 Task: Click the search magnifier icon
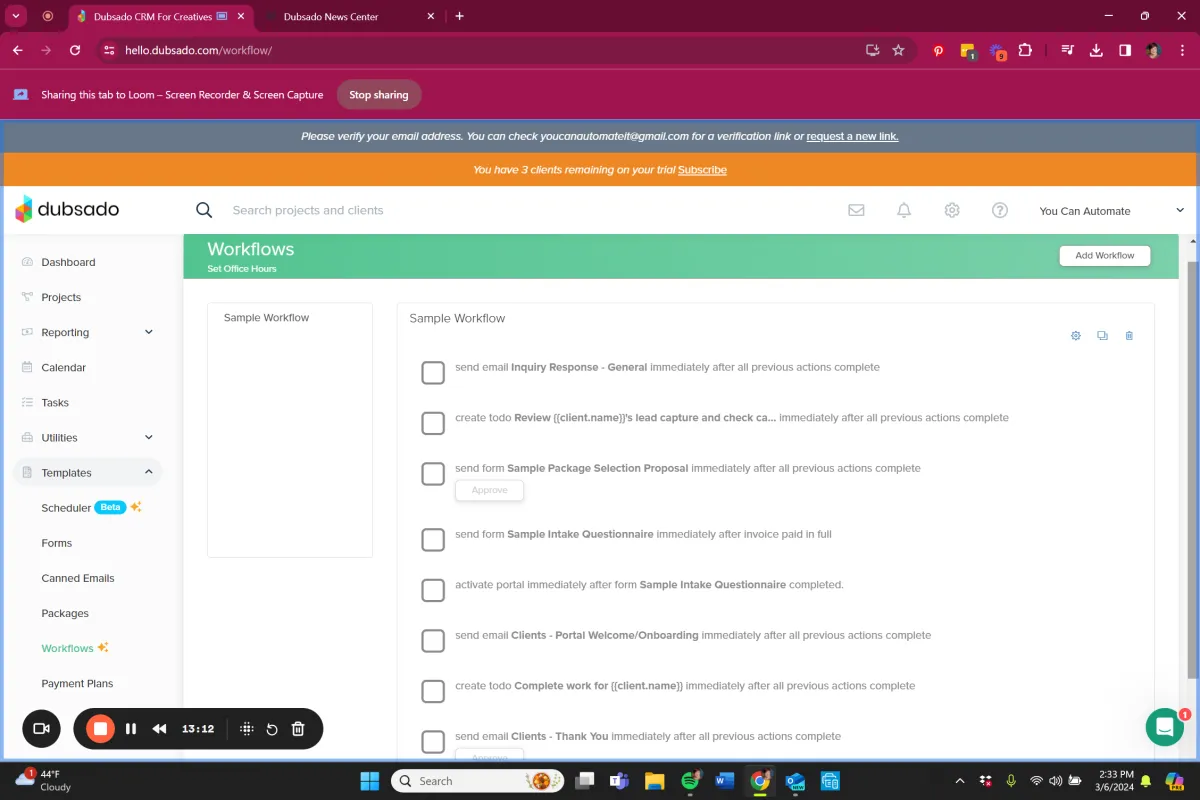pyautogui.click(x=204, y=210)
